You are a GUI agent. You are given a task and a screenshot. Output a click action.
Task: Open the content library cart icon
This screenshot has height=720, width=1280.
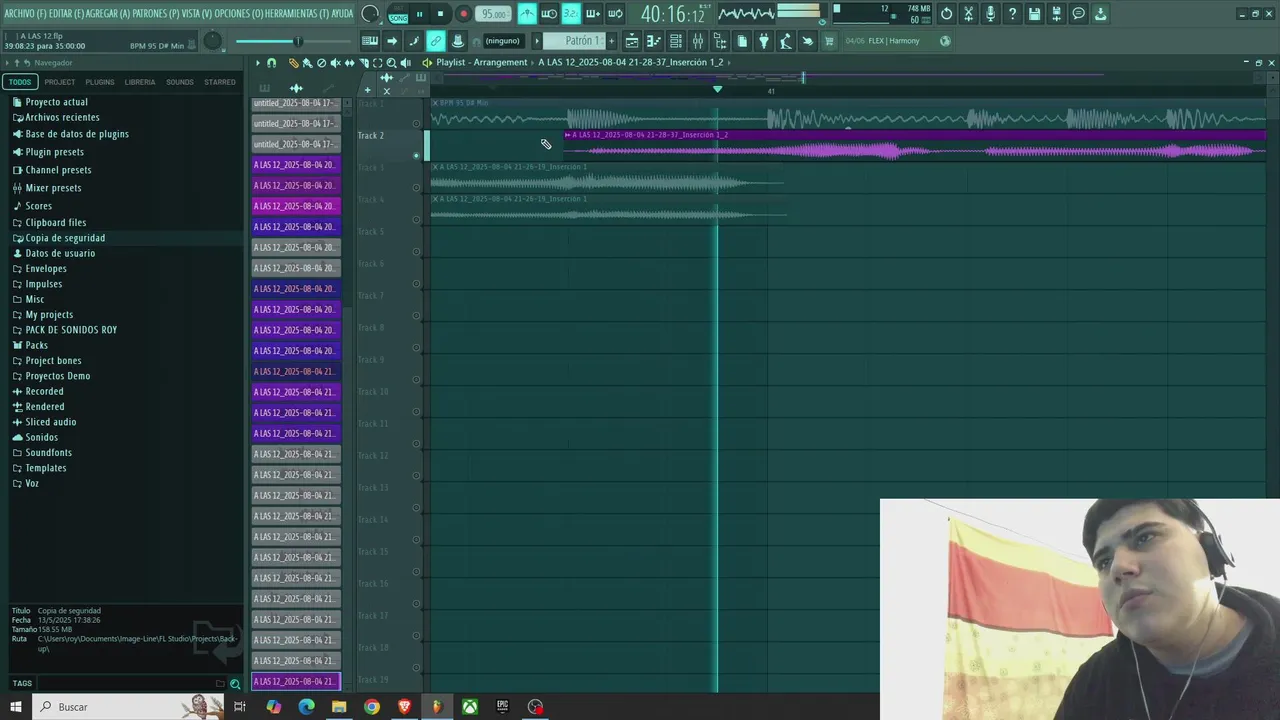pos(829,41)
